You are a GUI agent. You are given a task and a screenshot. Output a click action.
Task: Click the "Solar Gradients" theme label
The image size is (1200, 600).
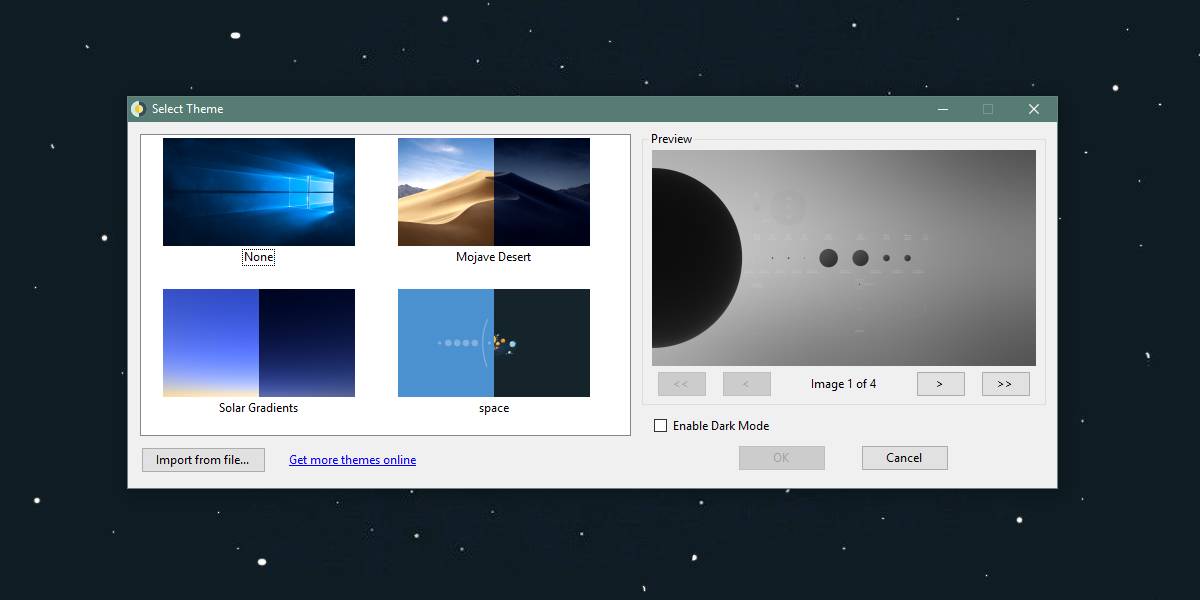click(259, 408)
